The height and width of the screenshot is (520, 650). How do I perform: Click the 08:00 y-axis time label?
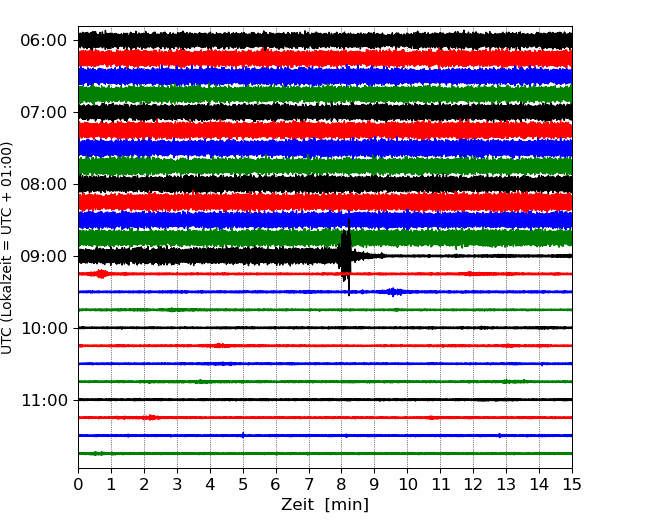pos(44,184)
